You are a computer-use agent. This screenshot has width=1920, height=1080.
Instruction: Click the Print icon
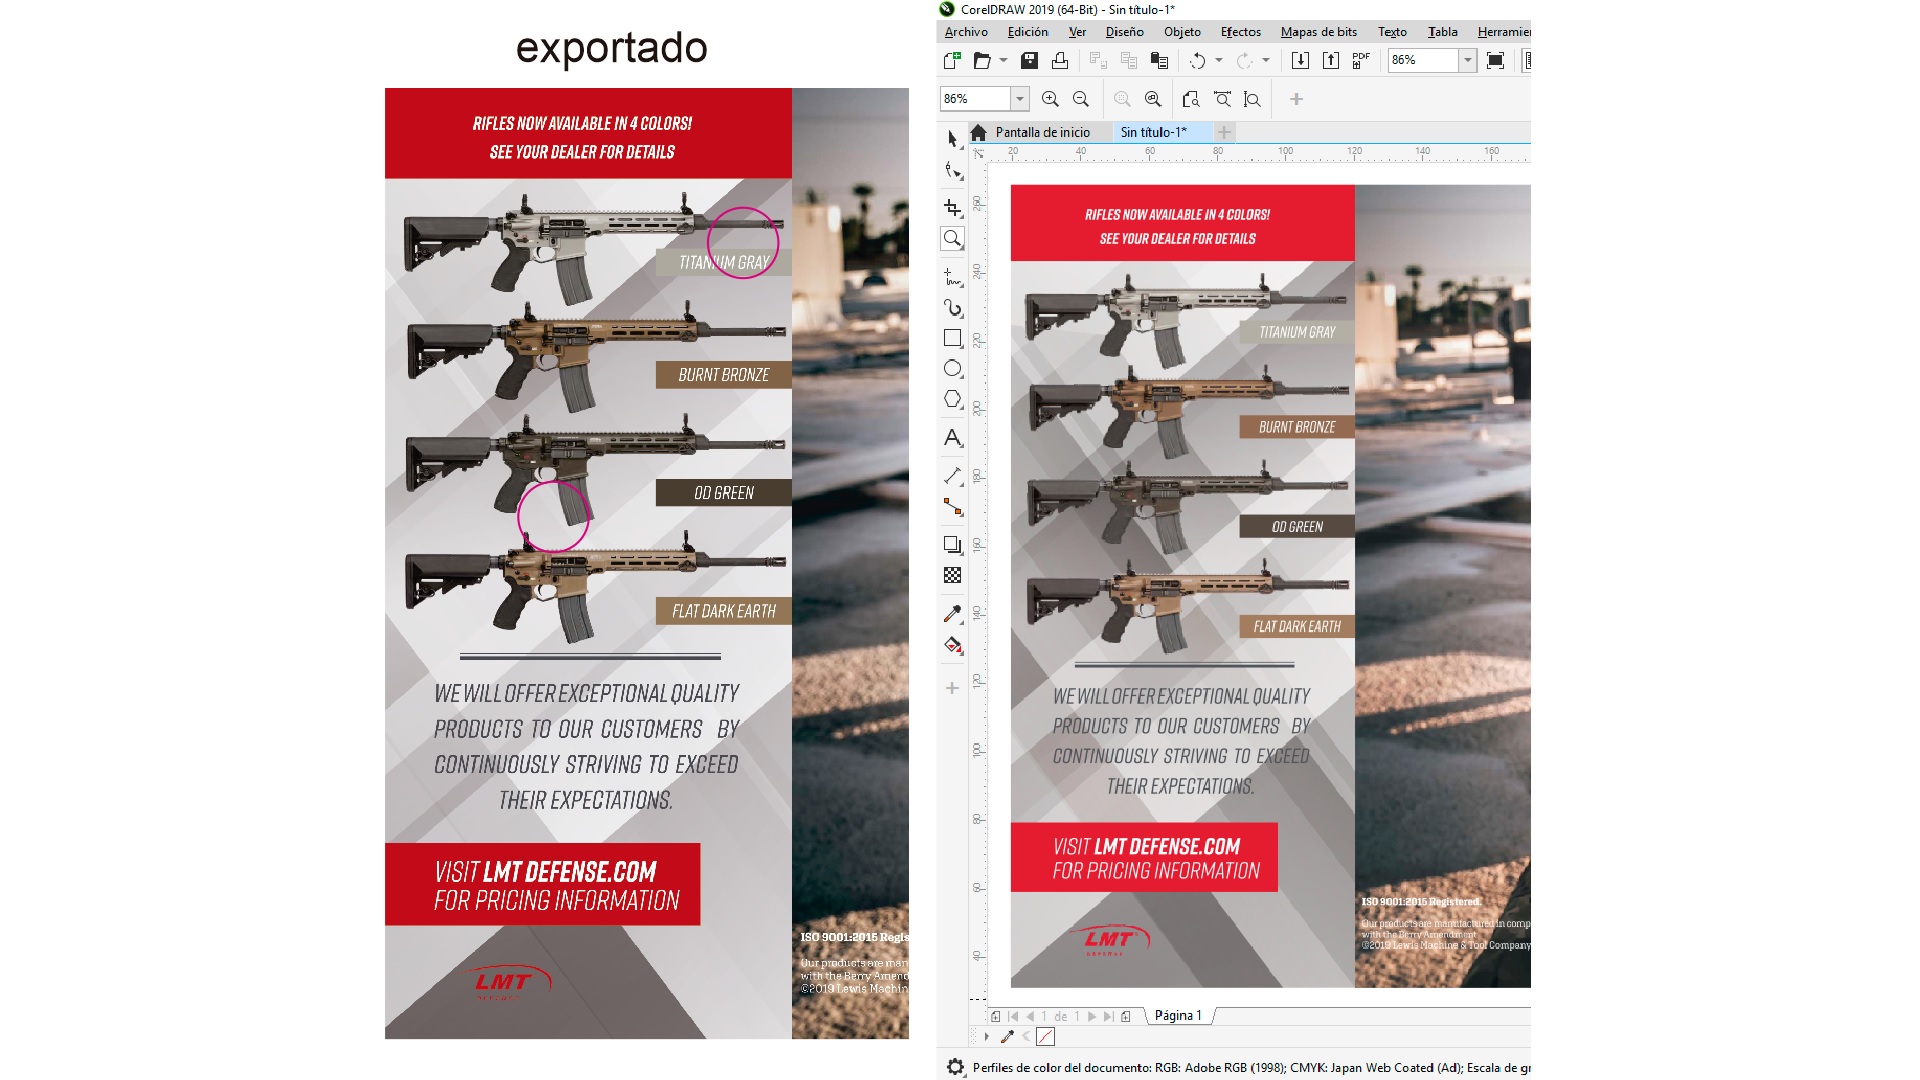click(1060, 61)
